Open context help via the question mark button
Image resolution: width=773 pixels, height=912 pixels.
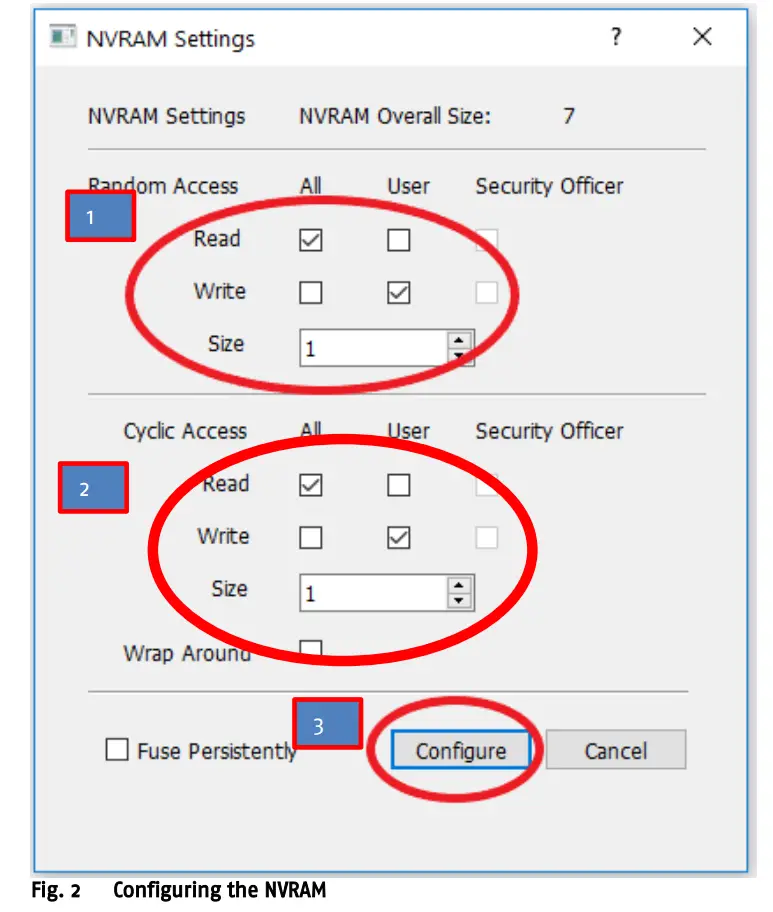click(x=616, y=37)
